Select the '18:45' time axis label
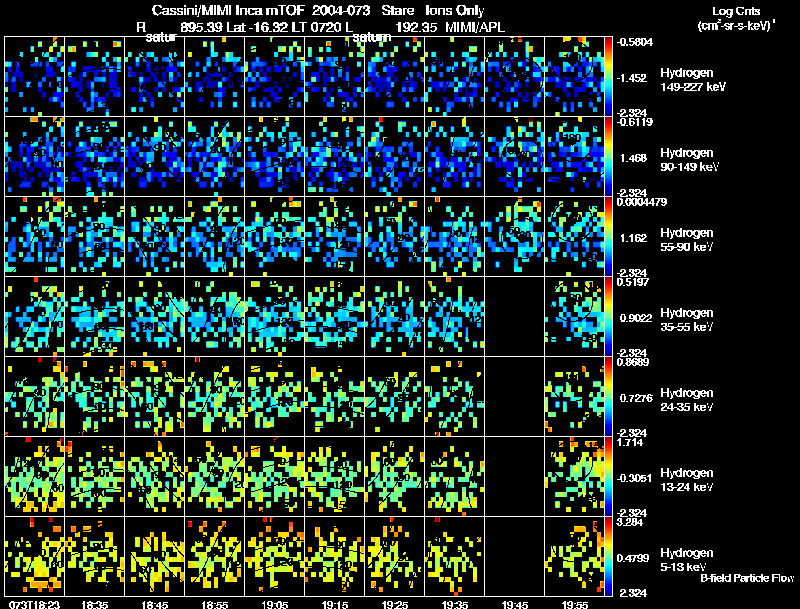The height and width of the screenshot is (609, 800). 155,604
